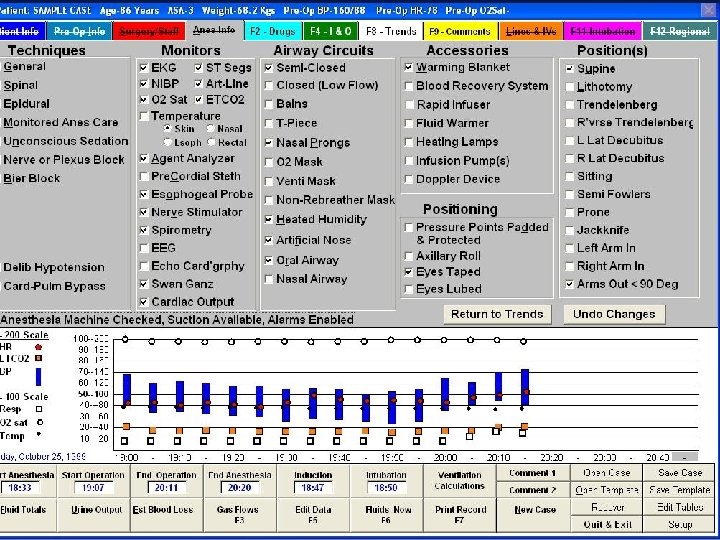Uncheck Heated Humidity
Screen dimensions: 720x540
[x=269, y=219]
